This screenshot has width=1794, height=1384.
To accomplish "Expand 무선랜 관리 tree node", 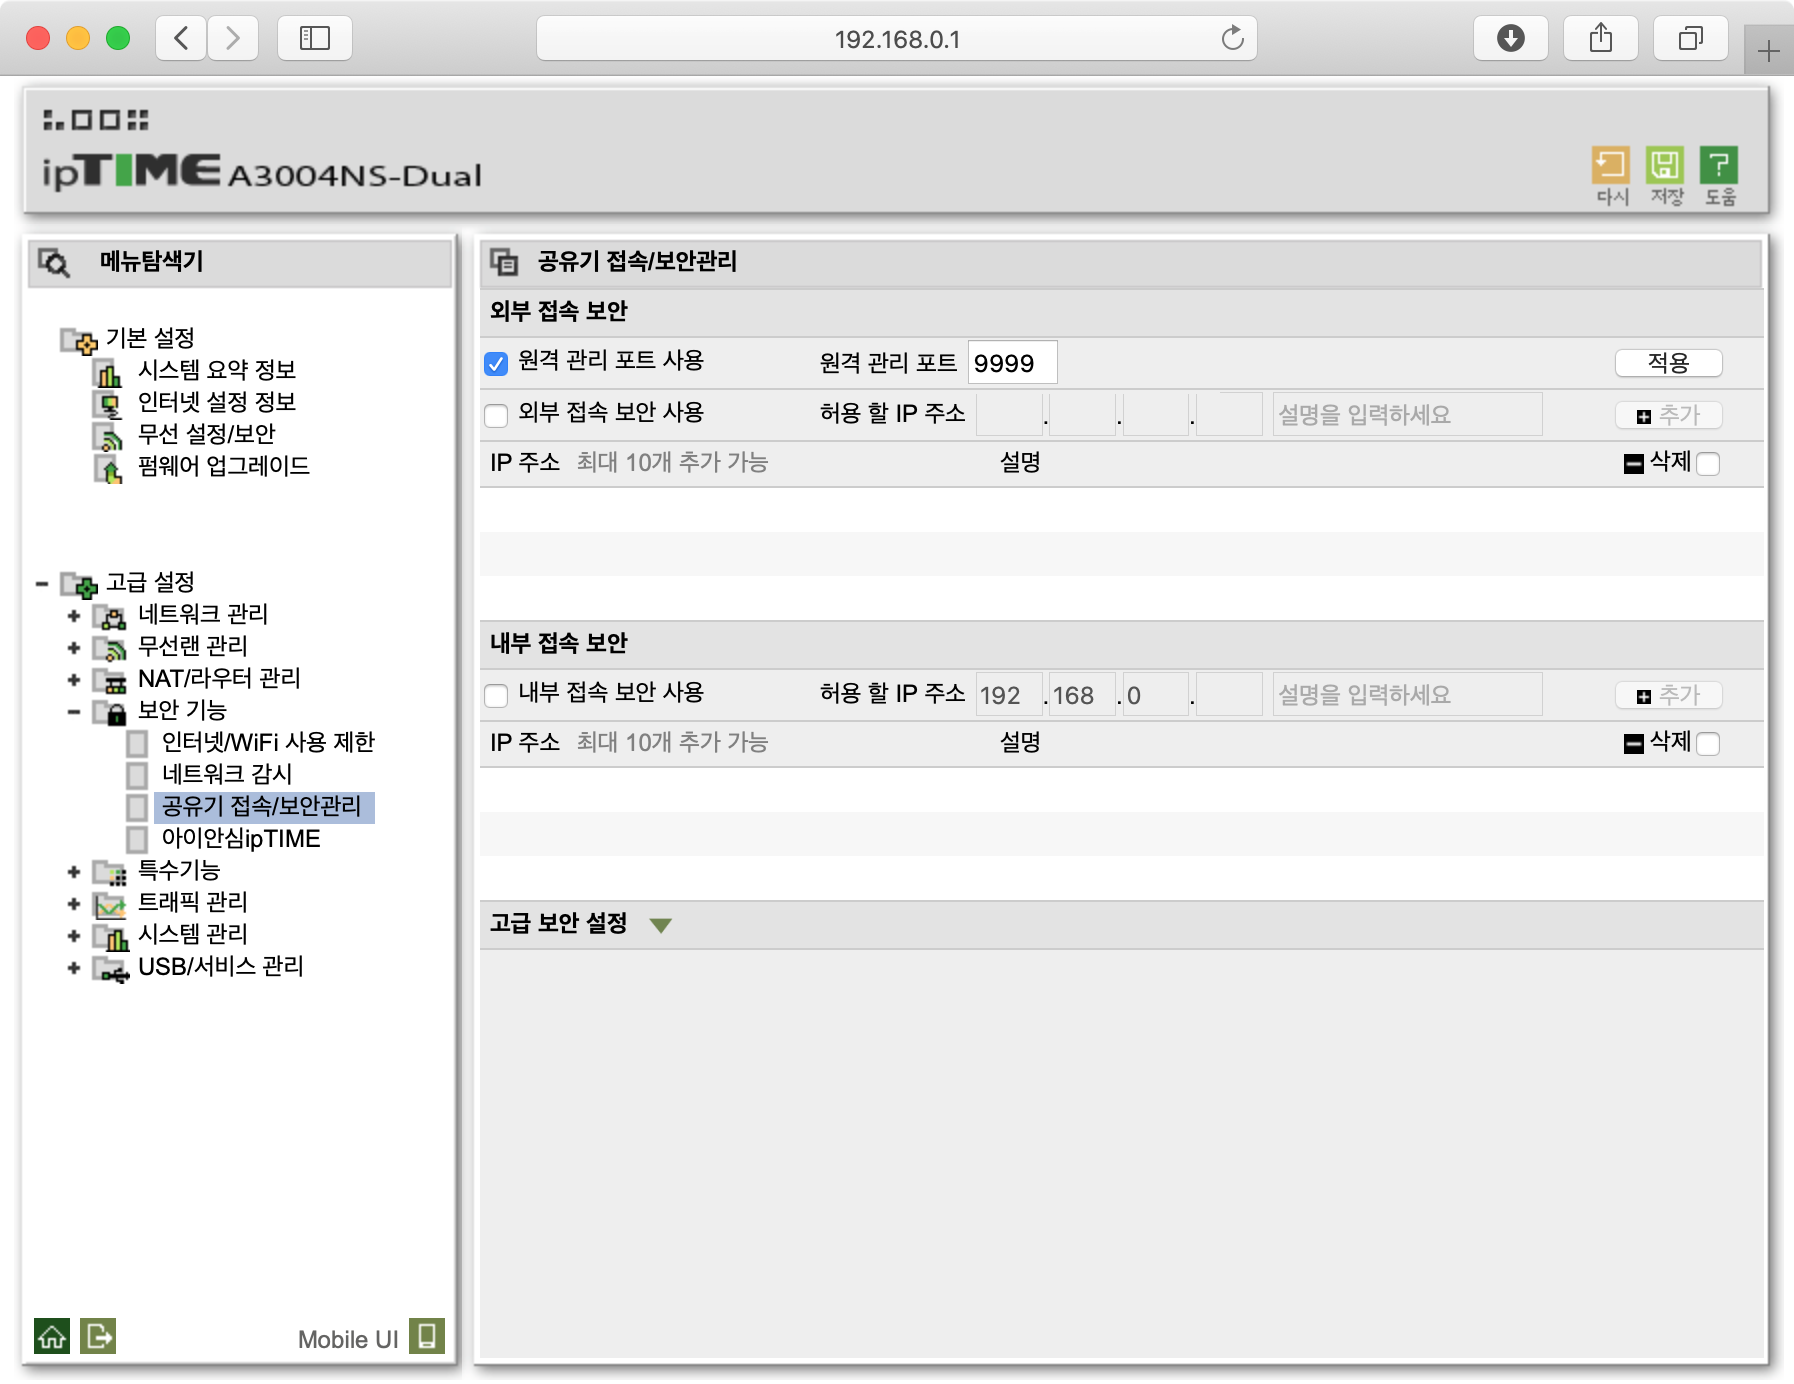I will tap(74, 648).
